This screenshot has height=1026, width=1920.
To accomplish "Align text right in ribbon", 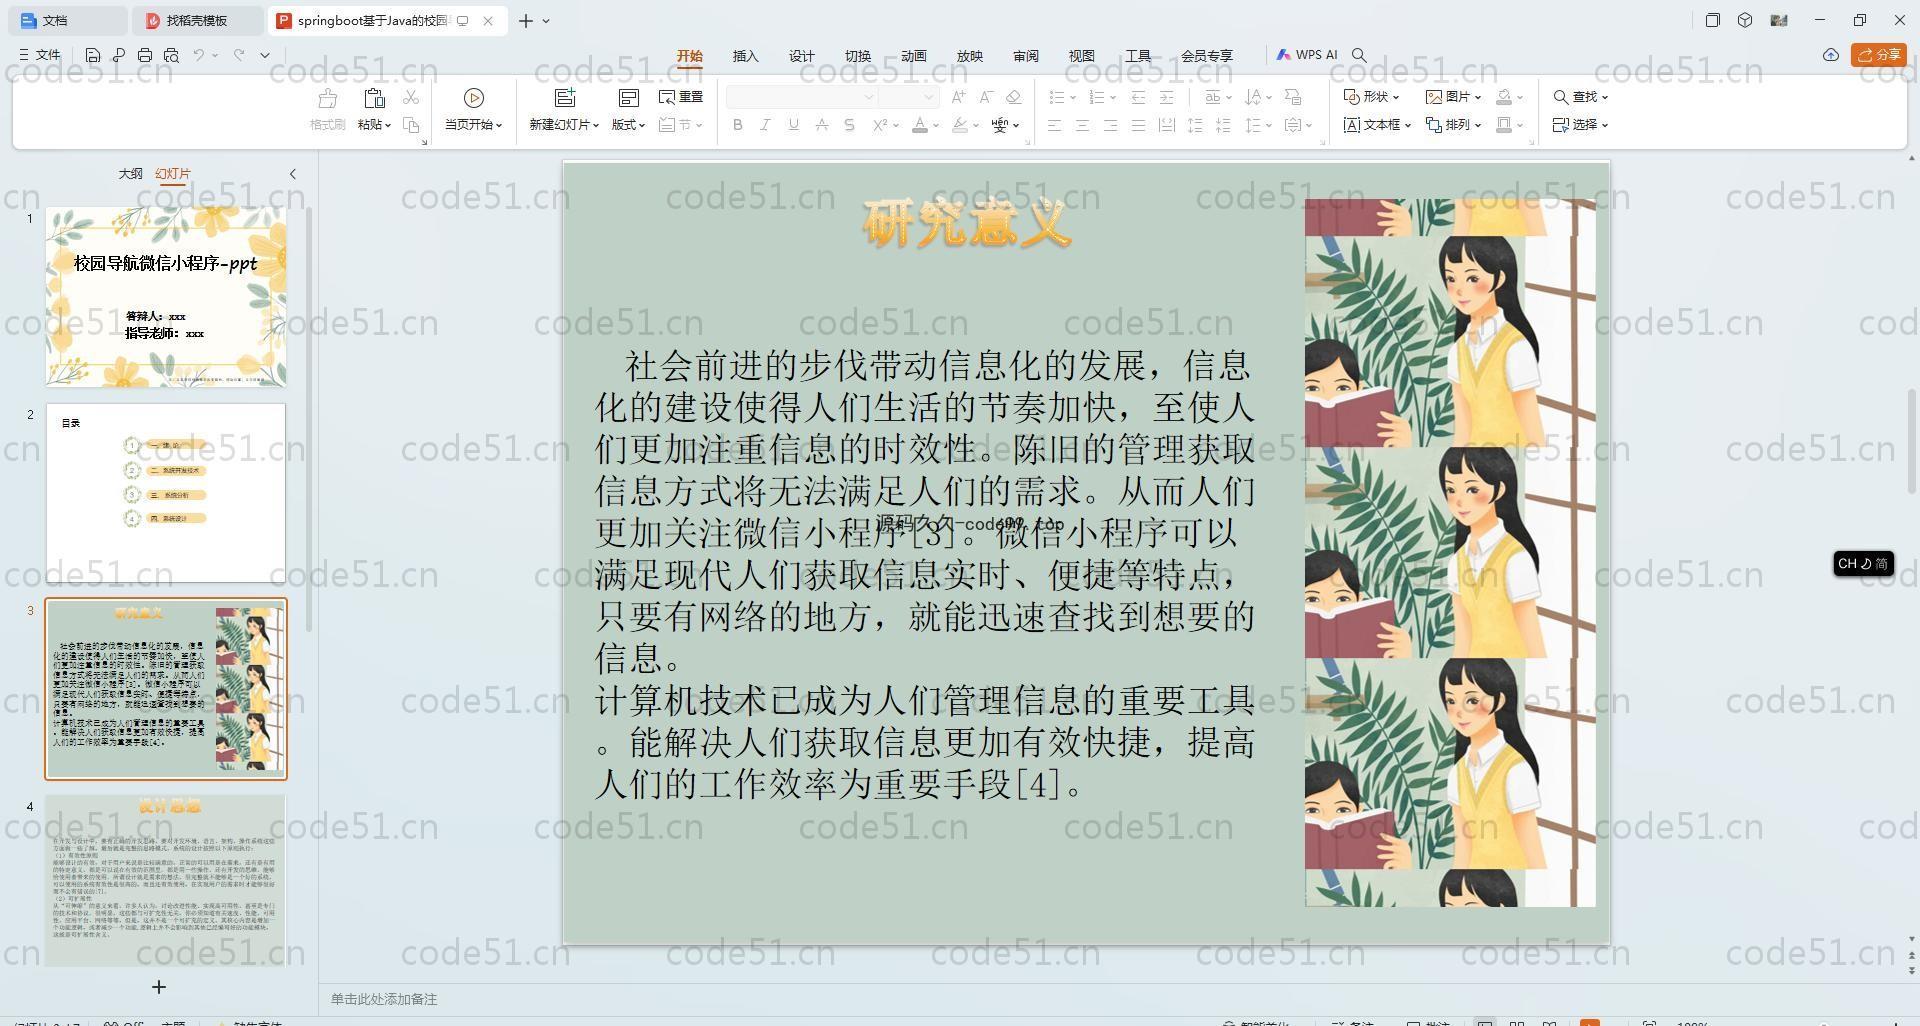I will 1110,125.
